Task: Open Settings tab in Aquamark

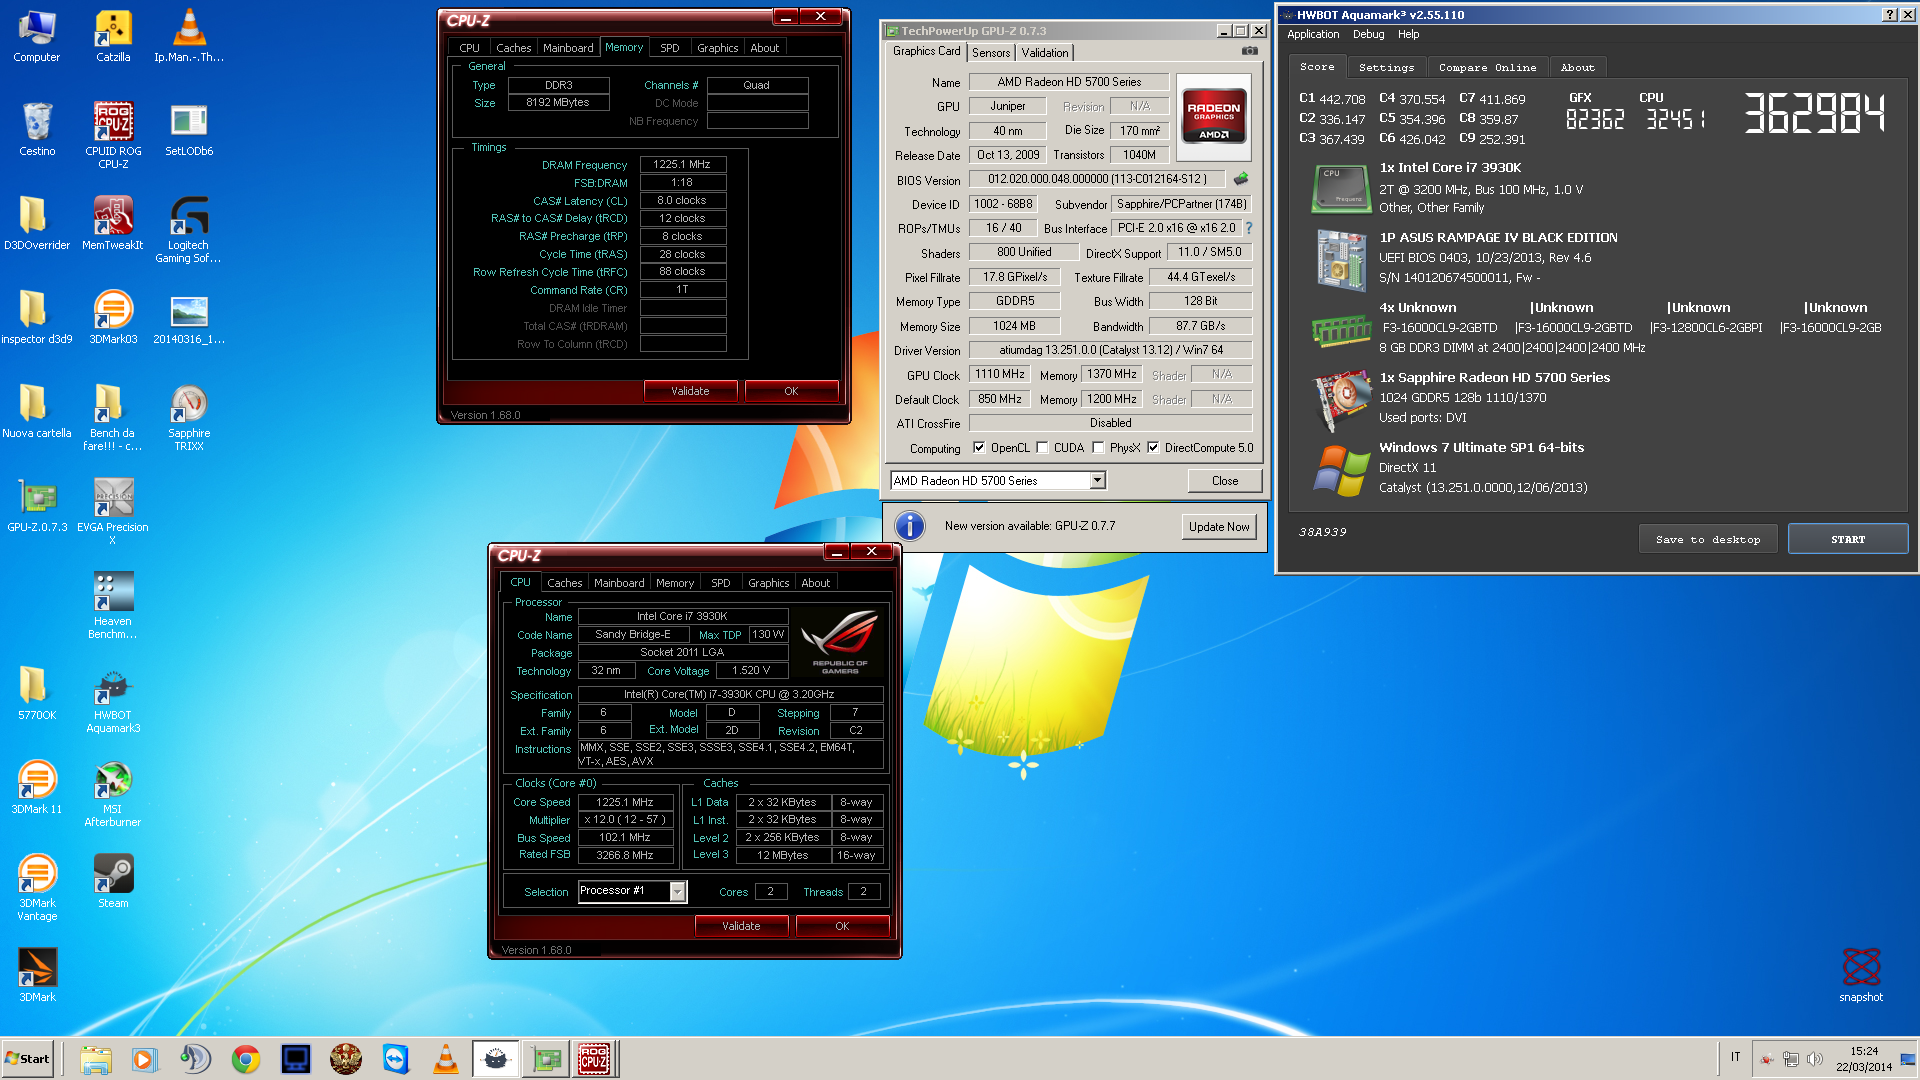Action: tap(1386, 67)
